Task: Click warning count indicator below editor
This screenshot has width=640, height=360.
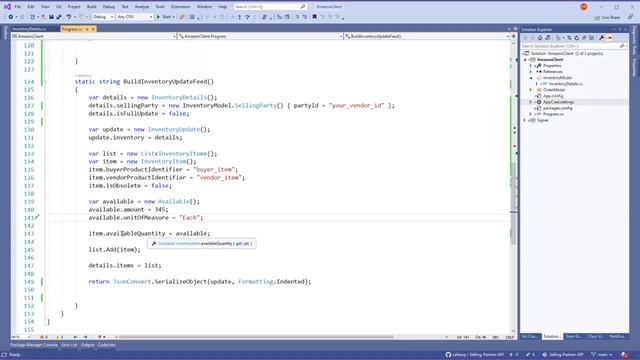Action: pos(59,337)
